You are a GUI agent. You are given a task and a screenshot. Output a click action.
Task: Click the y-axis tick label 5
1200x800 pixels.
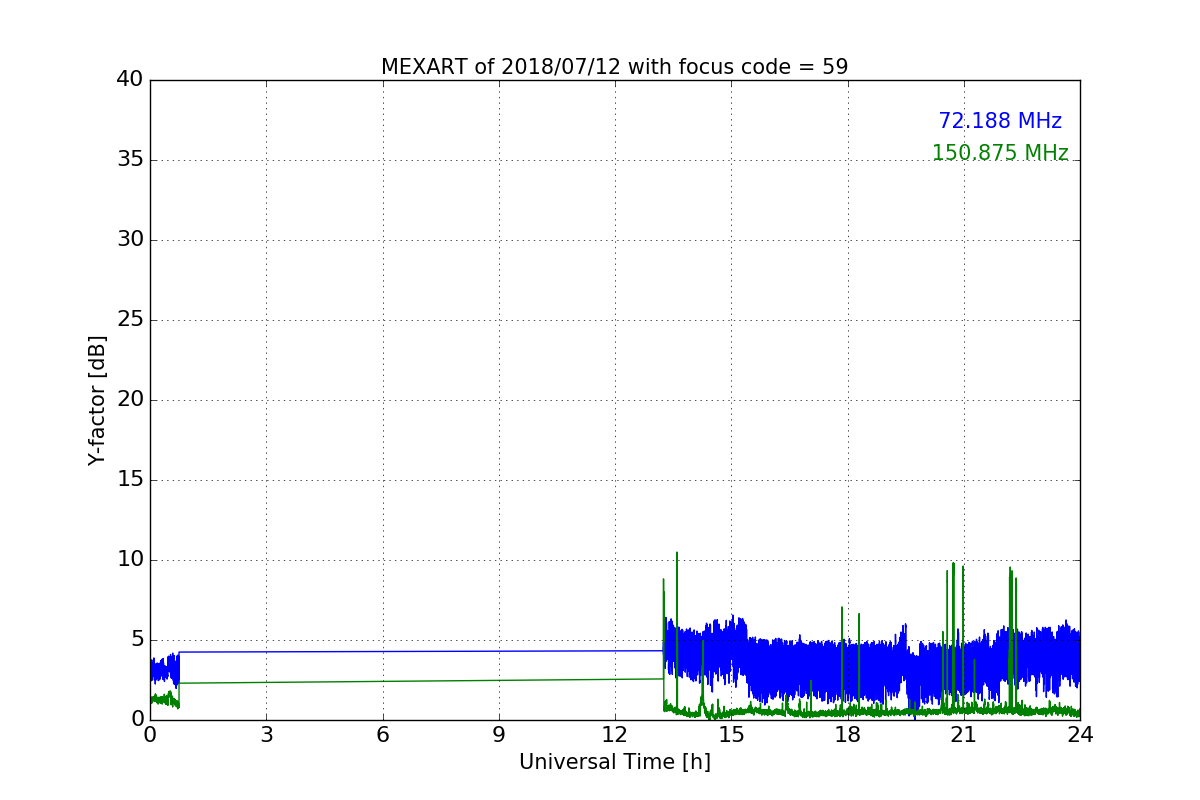coord(137,640)
